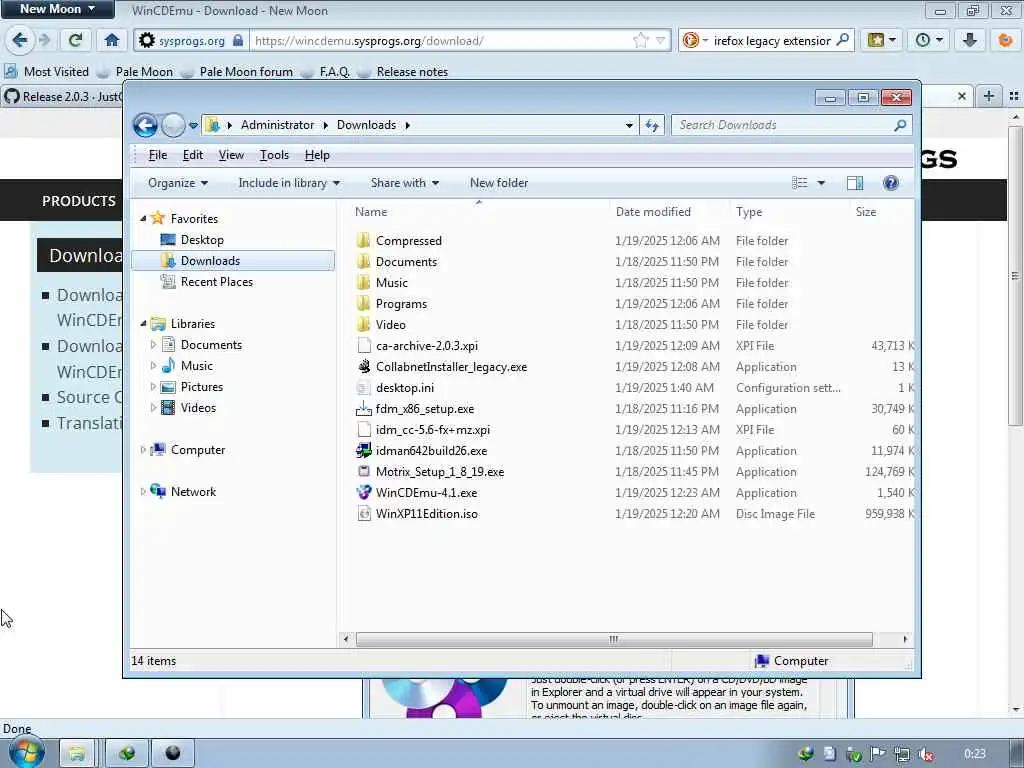Open history clock button in browser
1024x768 pixels.
click(929, 40)
